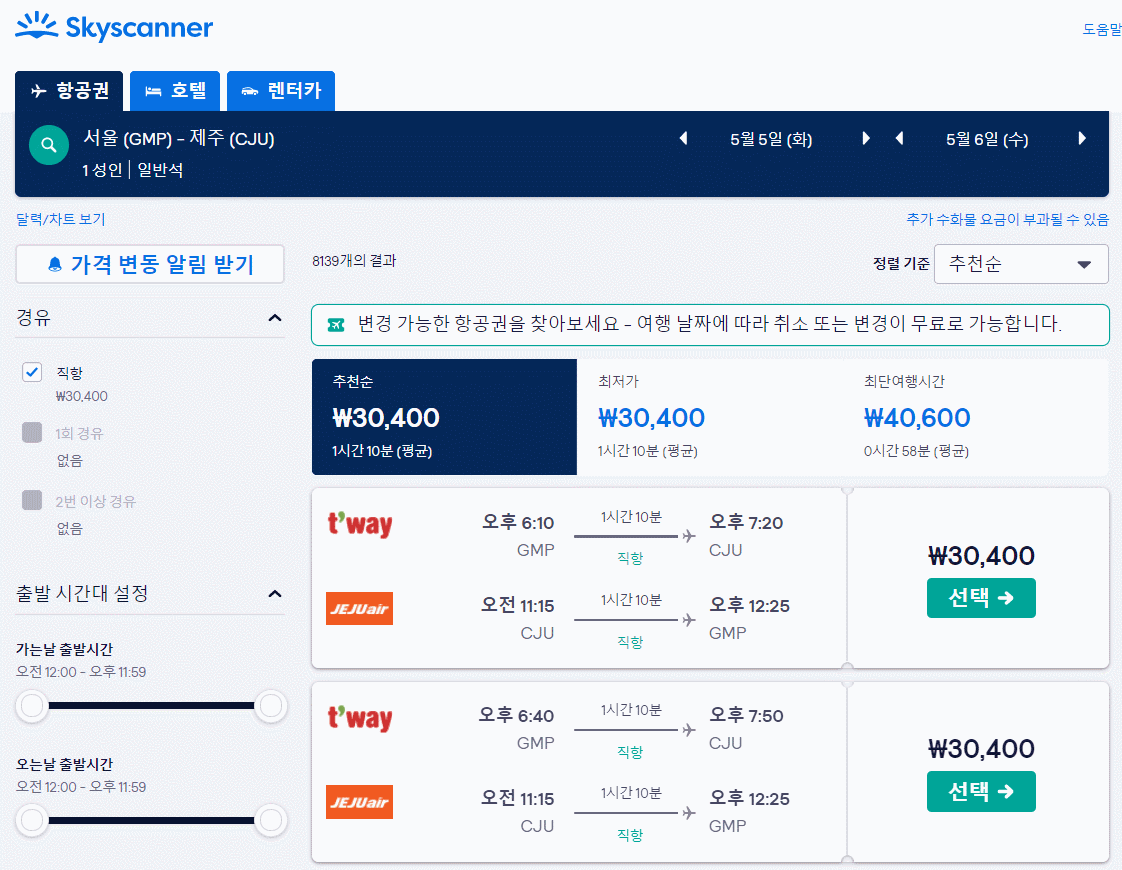Viewport: 1122px width, 870px height.
Task: Click JEJUair logo in the second result card
Action: point(359,801)
